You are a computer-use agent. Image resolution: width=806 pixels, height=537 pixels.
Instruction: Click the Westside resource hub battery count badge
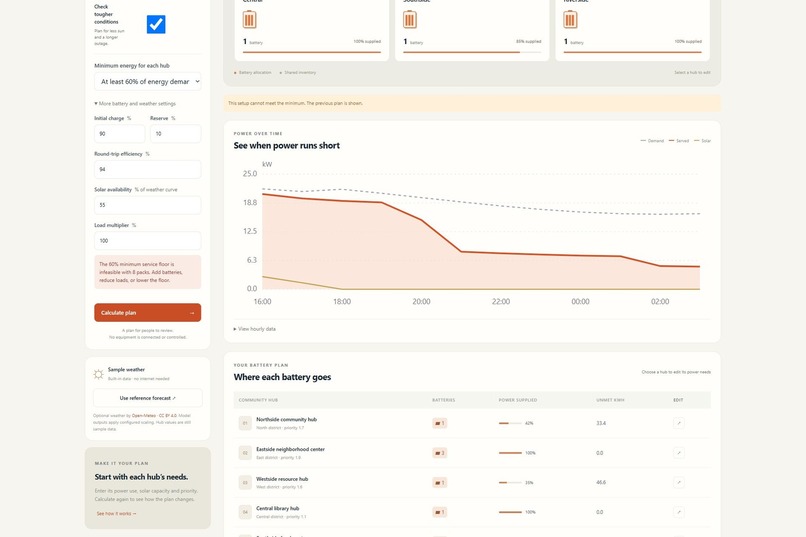439,483
